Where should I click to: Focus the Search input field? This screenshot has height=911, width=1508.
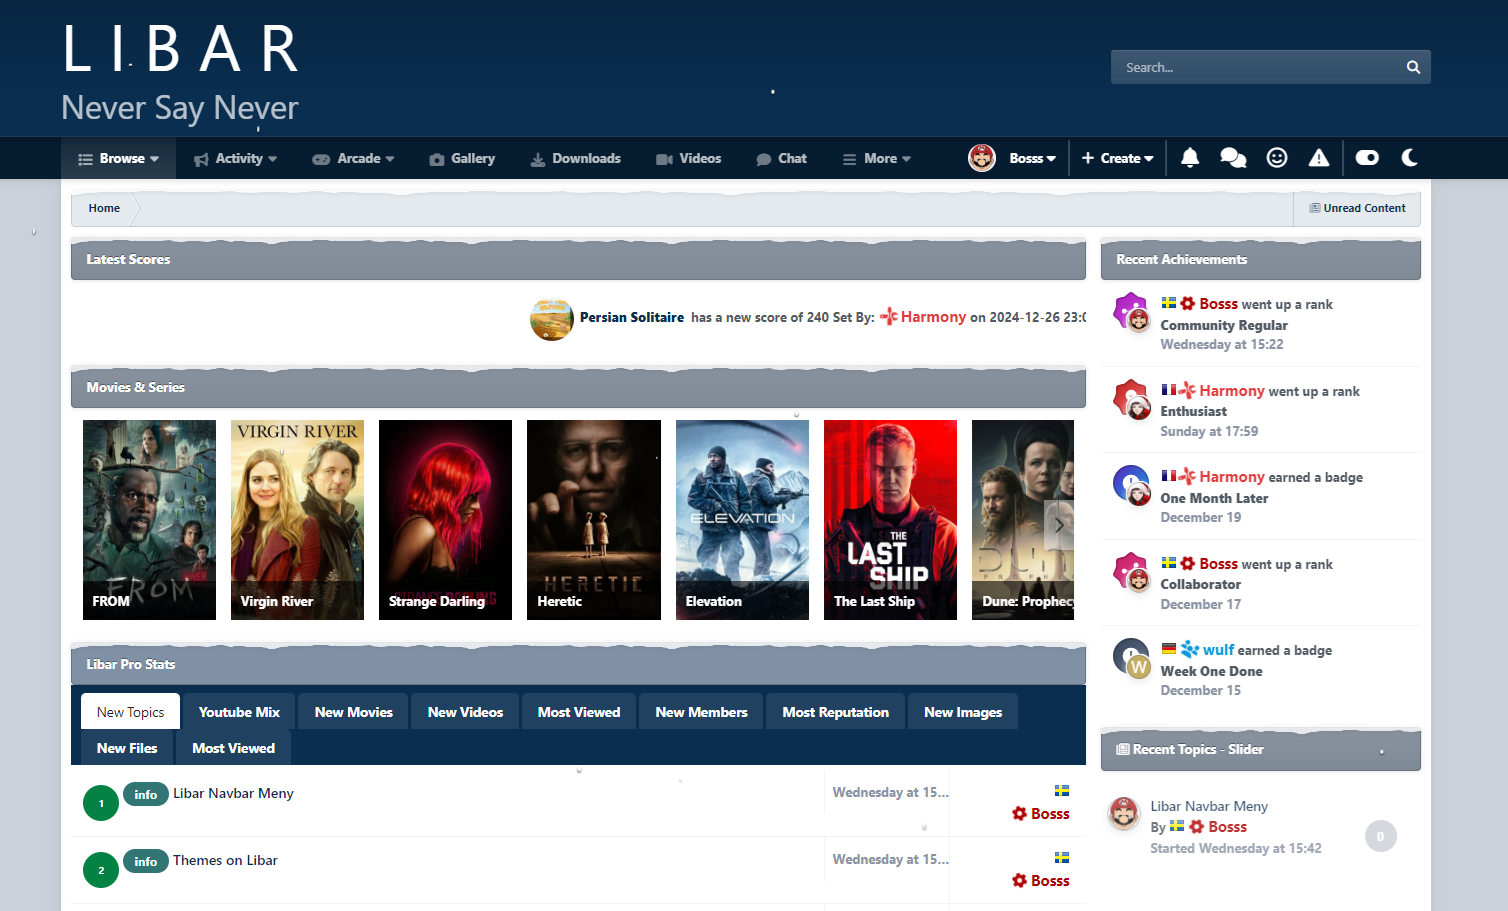click(x=1258, y=67)
